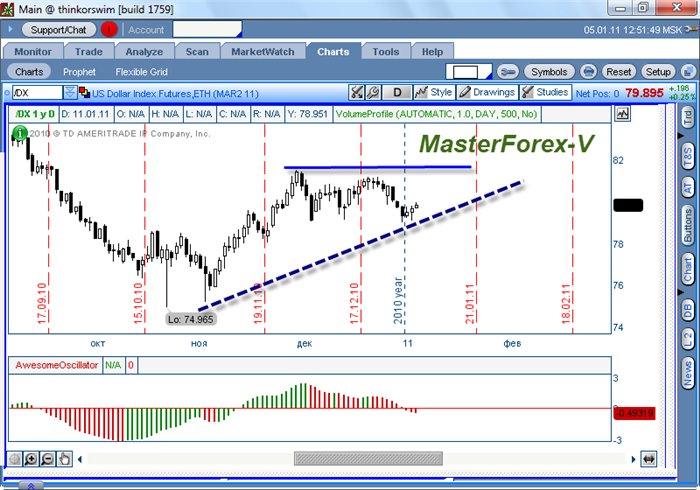
Task: Click the grey circle icon left of zoom tools
Action: click(15, 459)
